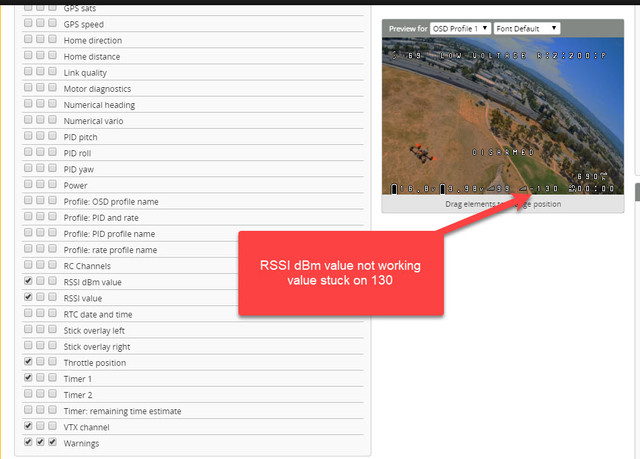Uncheck profile 1 checkbox for RSSI value

28,297
